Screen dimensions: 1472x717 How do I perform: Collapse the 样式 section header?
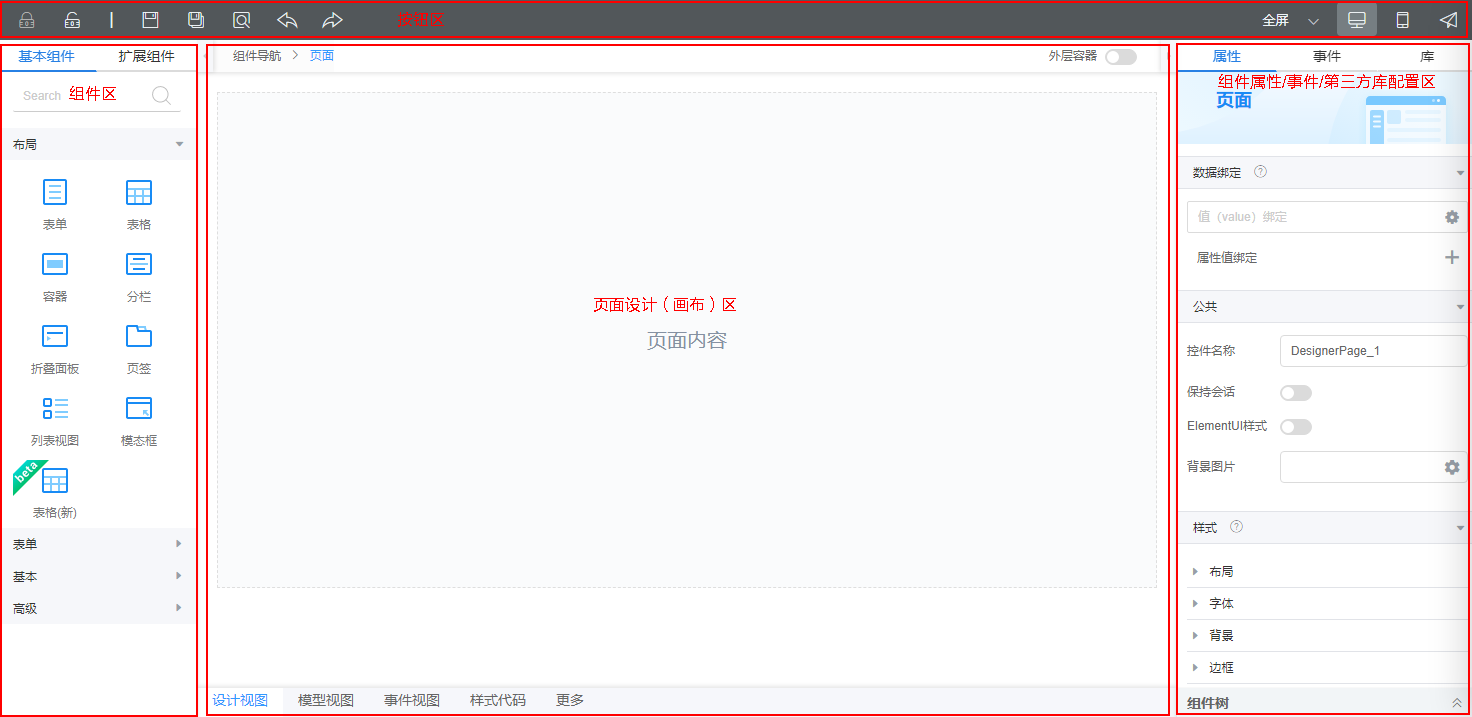(1323, 527)
